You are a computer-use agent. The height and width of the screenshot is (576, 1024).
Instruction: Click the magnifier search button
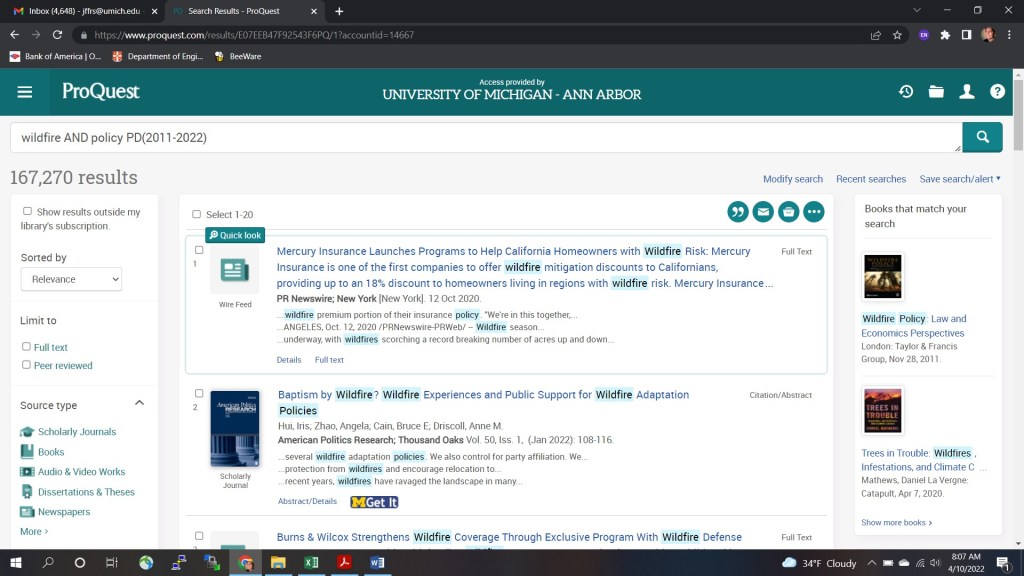pyautogui.click(x=982, y=137)
